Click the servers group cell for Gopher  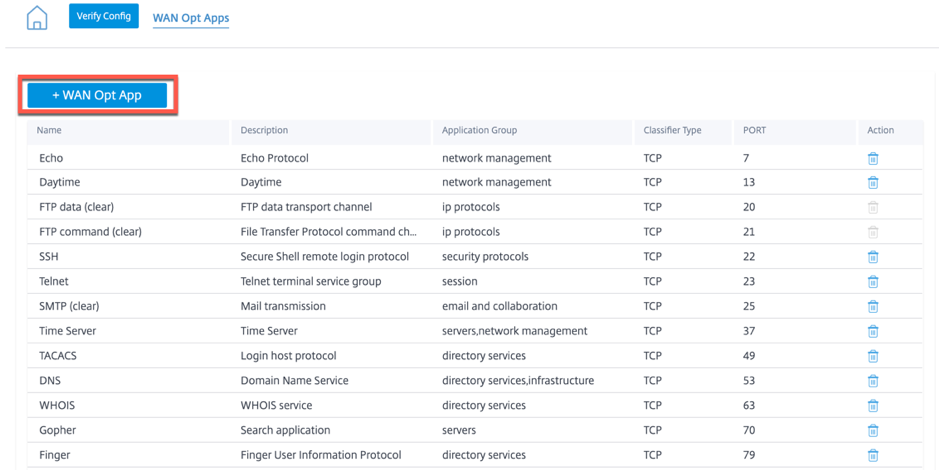point(459,430)
